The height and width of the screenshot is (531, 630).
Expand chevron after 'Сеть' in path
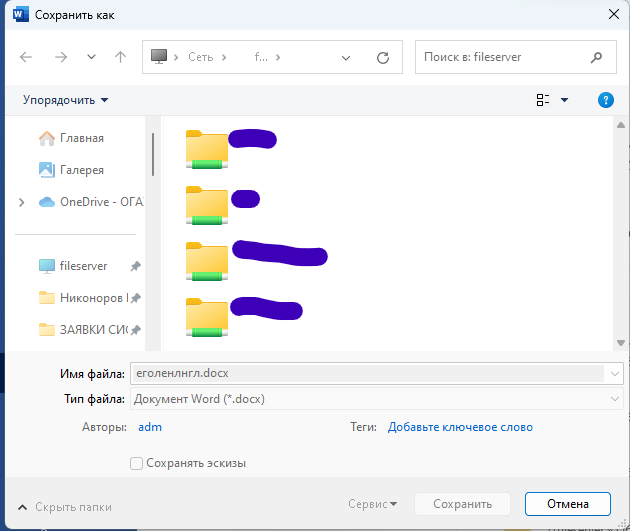point(224,57)
